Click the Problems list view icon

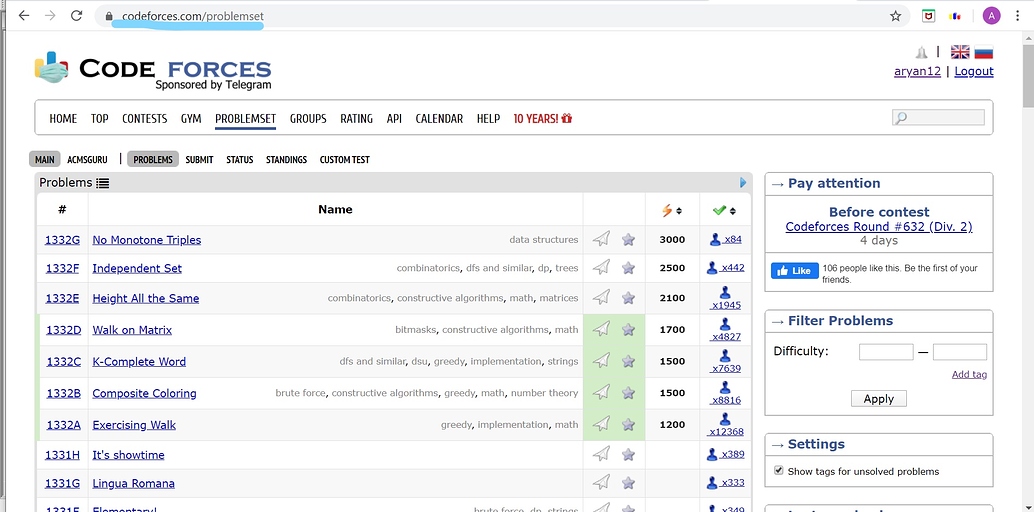coord(103,183)
